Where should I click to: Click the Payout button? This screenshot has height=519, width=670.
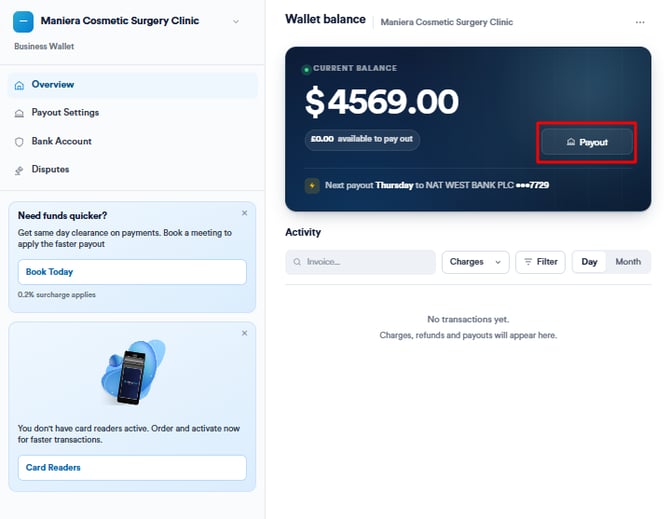coord(587,142)
